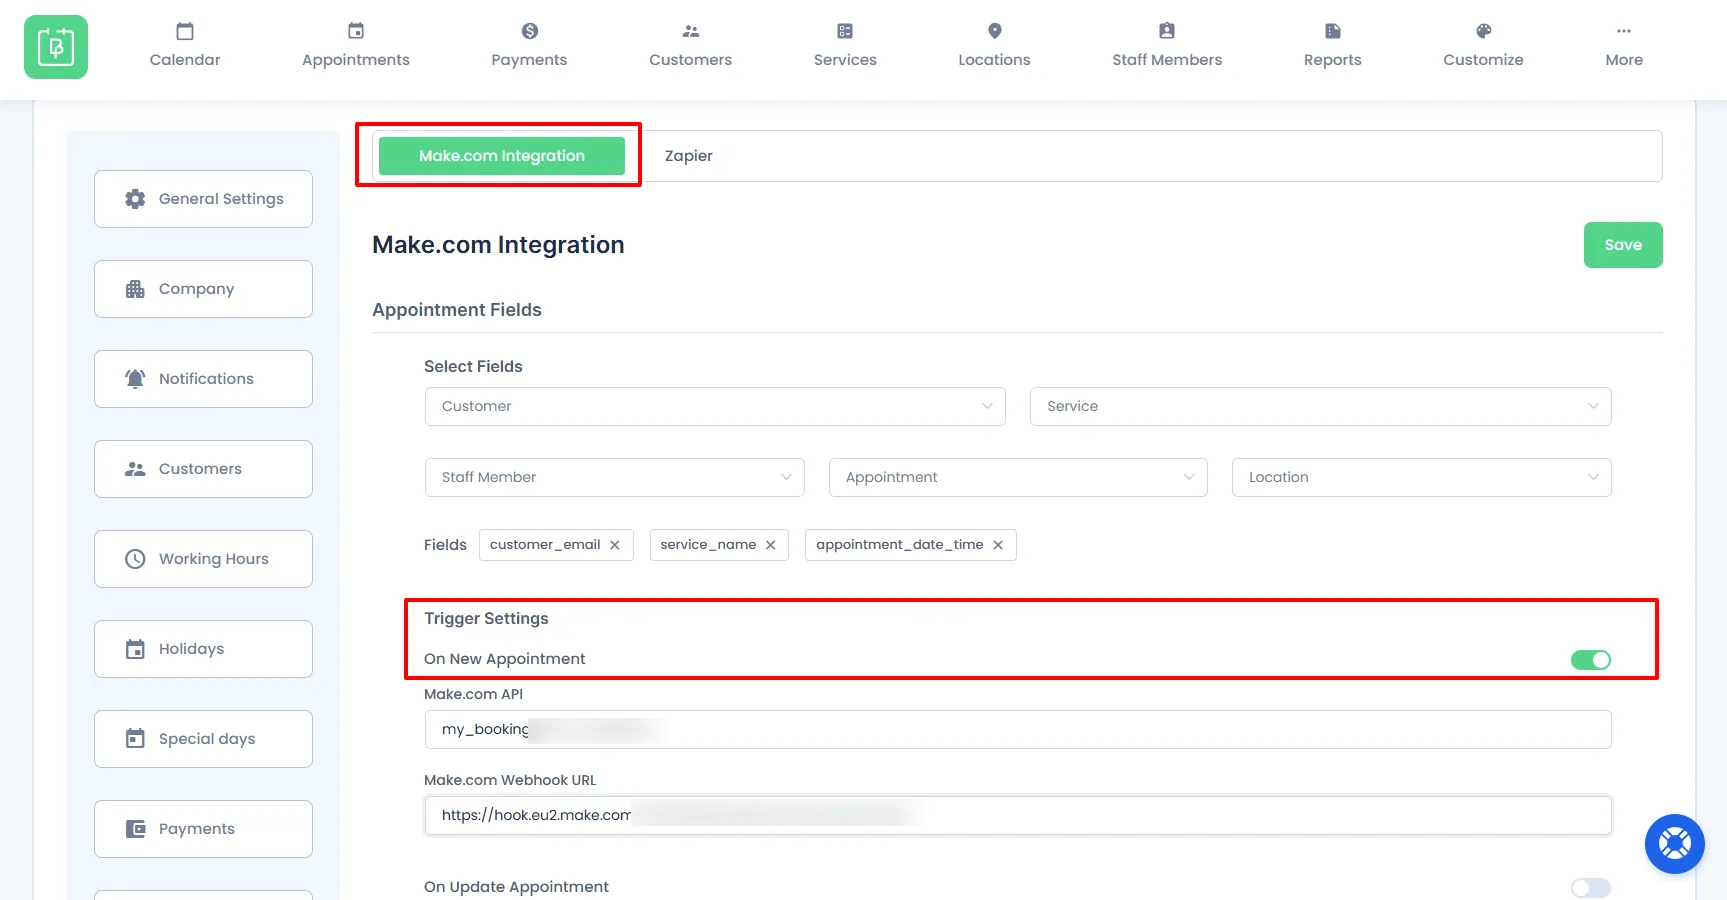Open the Customer fields dropdown
Viewport: 1727px width, 900px height.
pos(714,406)
